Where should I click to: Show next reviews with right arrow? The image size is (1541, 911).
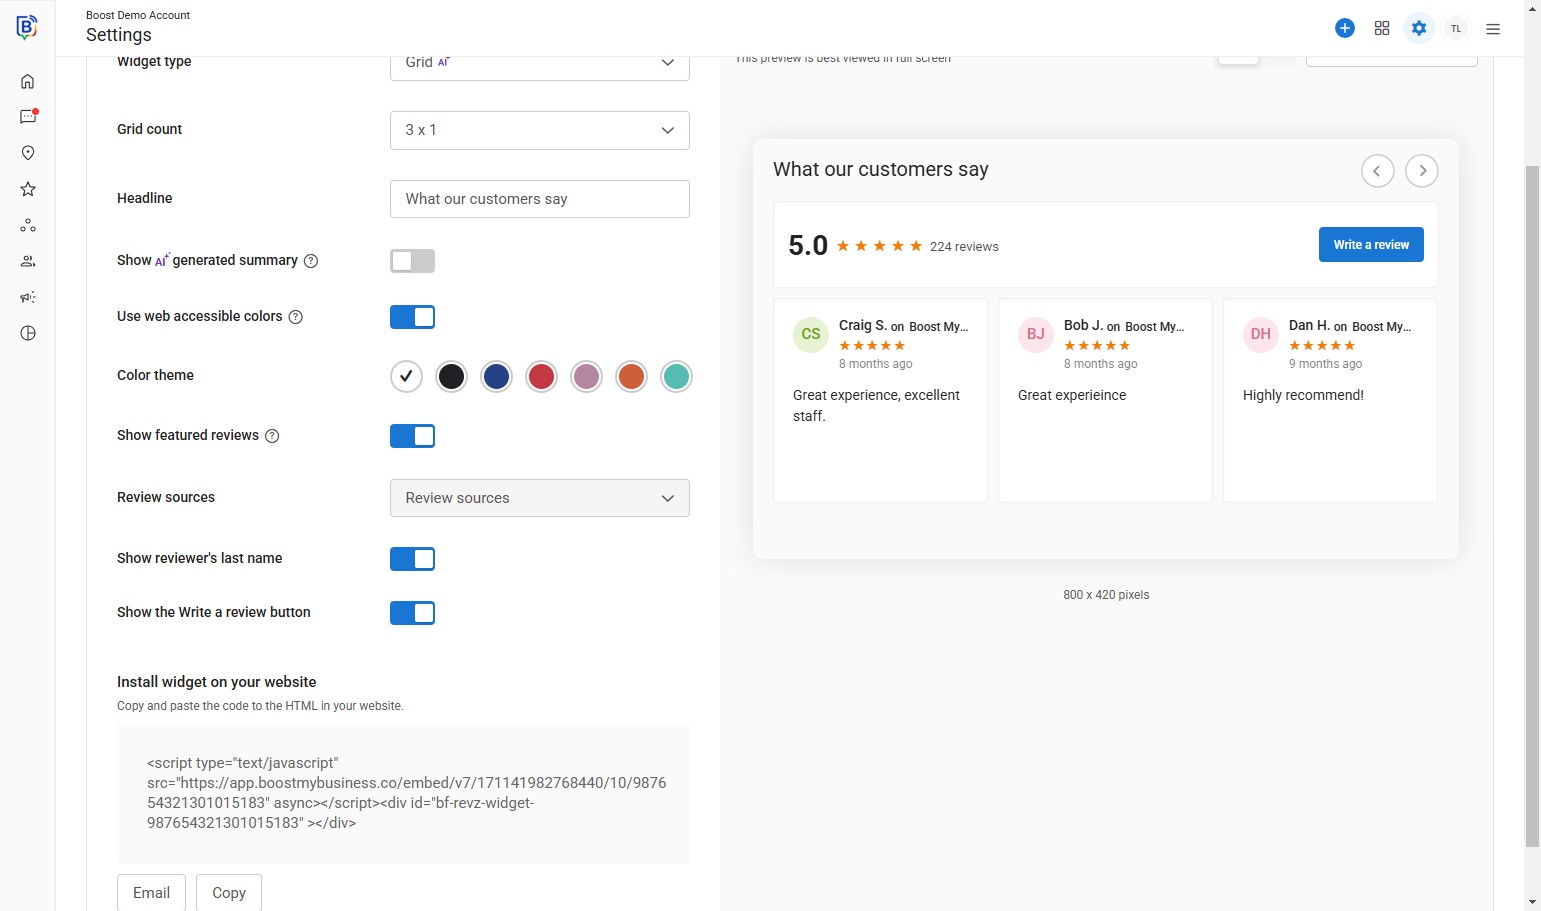[1422, 171]
